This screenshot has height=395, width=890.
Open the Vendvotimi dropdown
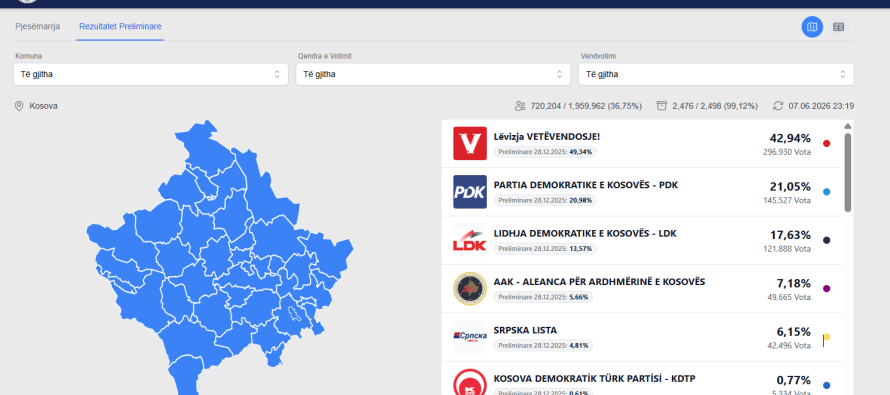coord(716,74)
